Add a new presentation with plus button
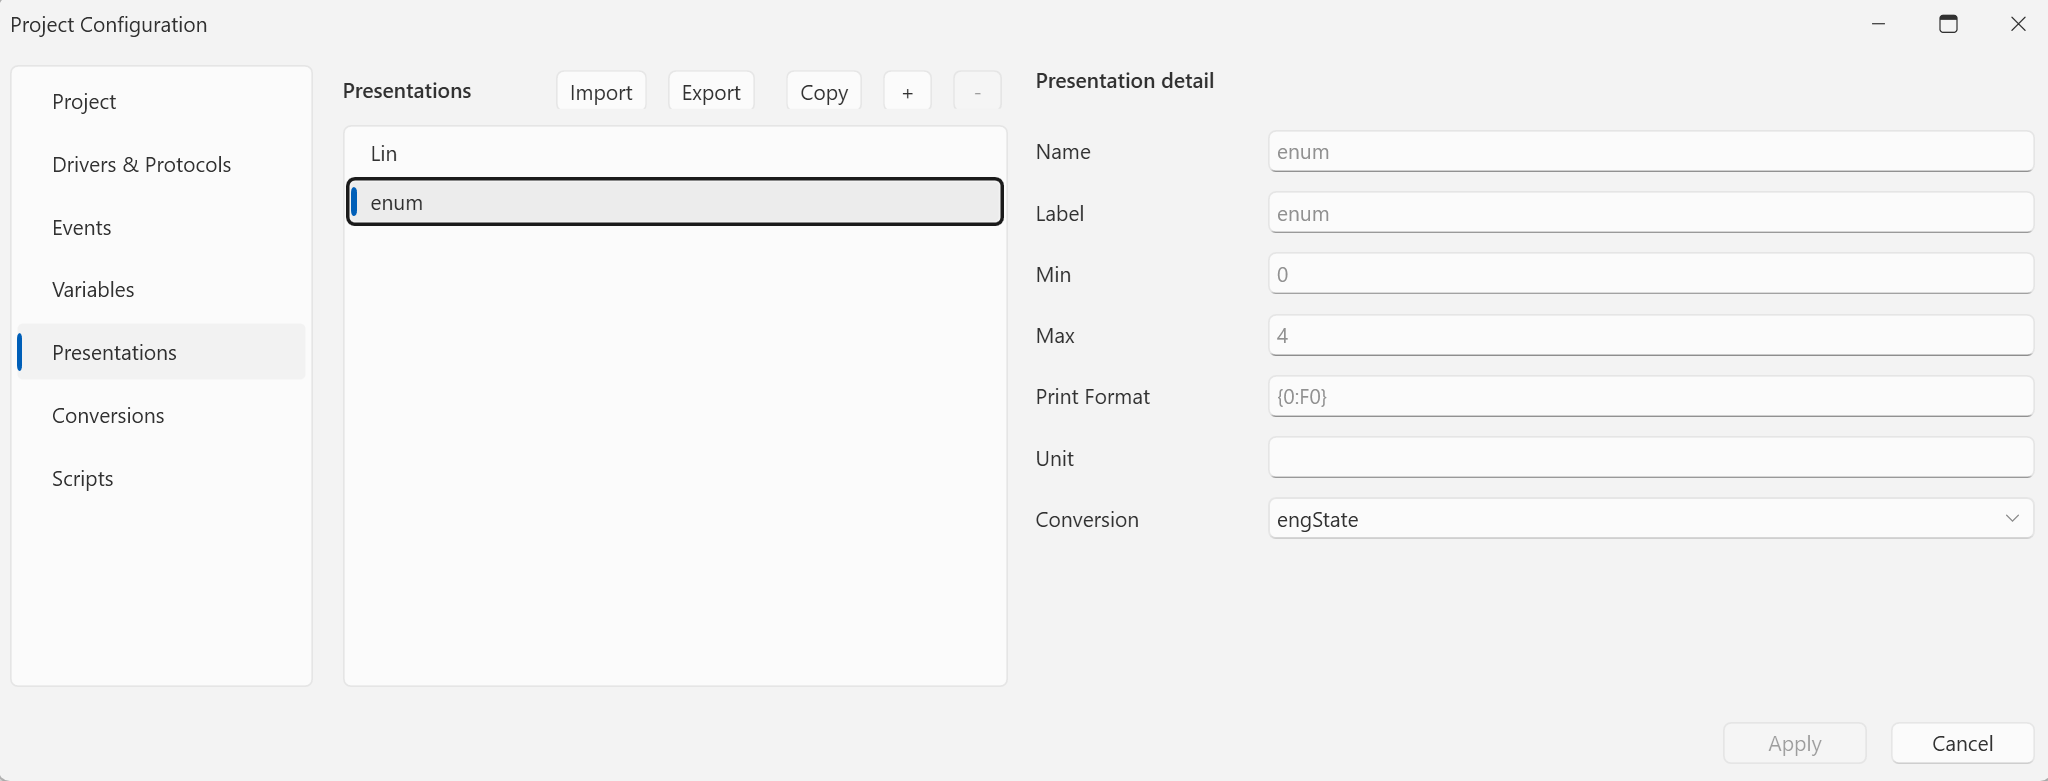 click(907, 92)
